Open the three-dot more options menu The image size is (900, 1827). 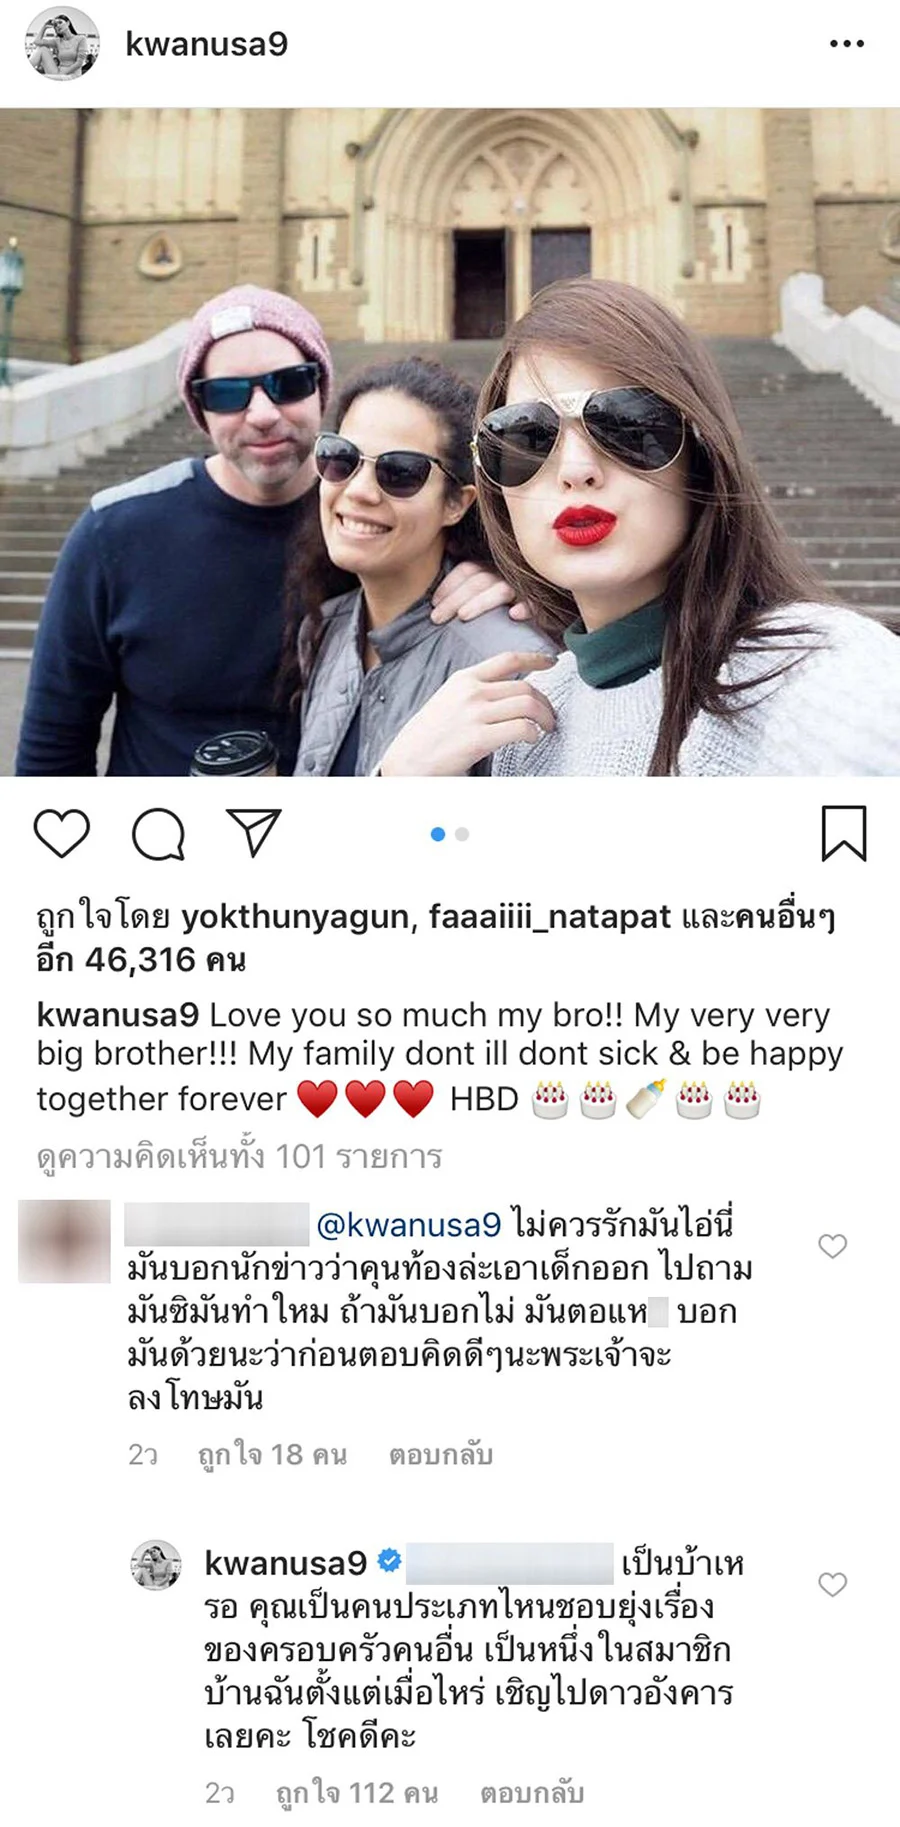point(847,44)
